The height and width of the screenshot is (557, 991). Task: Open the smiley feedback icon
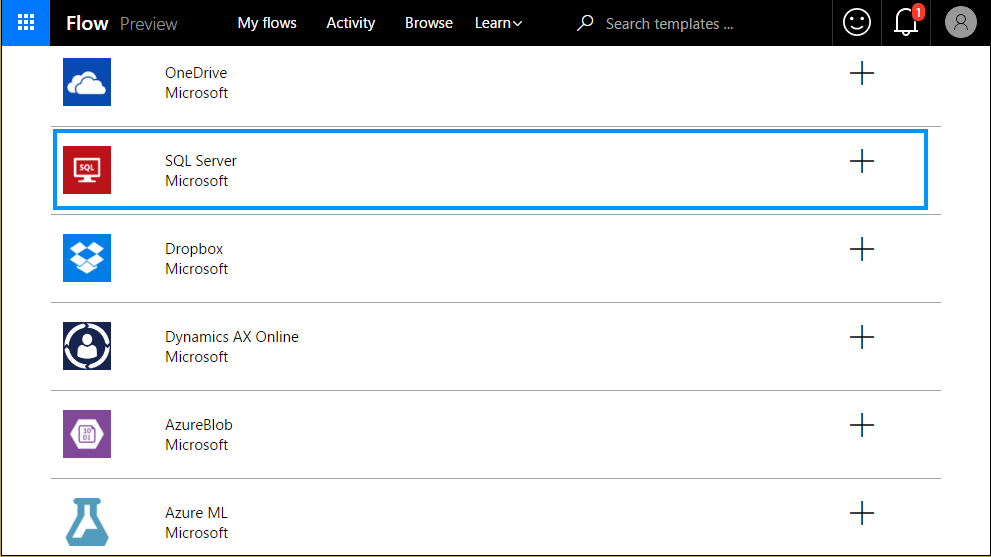[x=857, y=23]
